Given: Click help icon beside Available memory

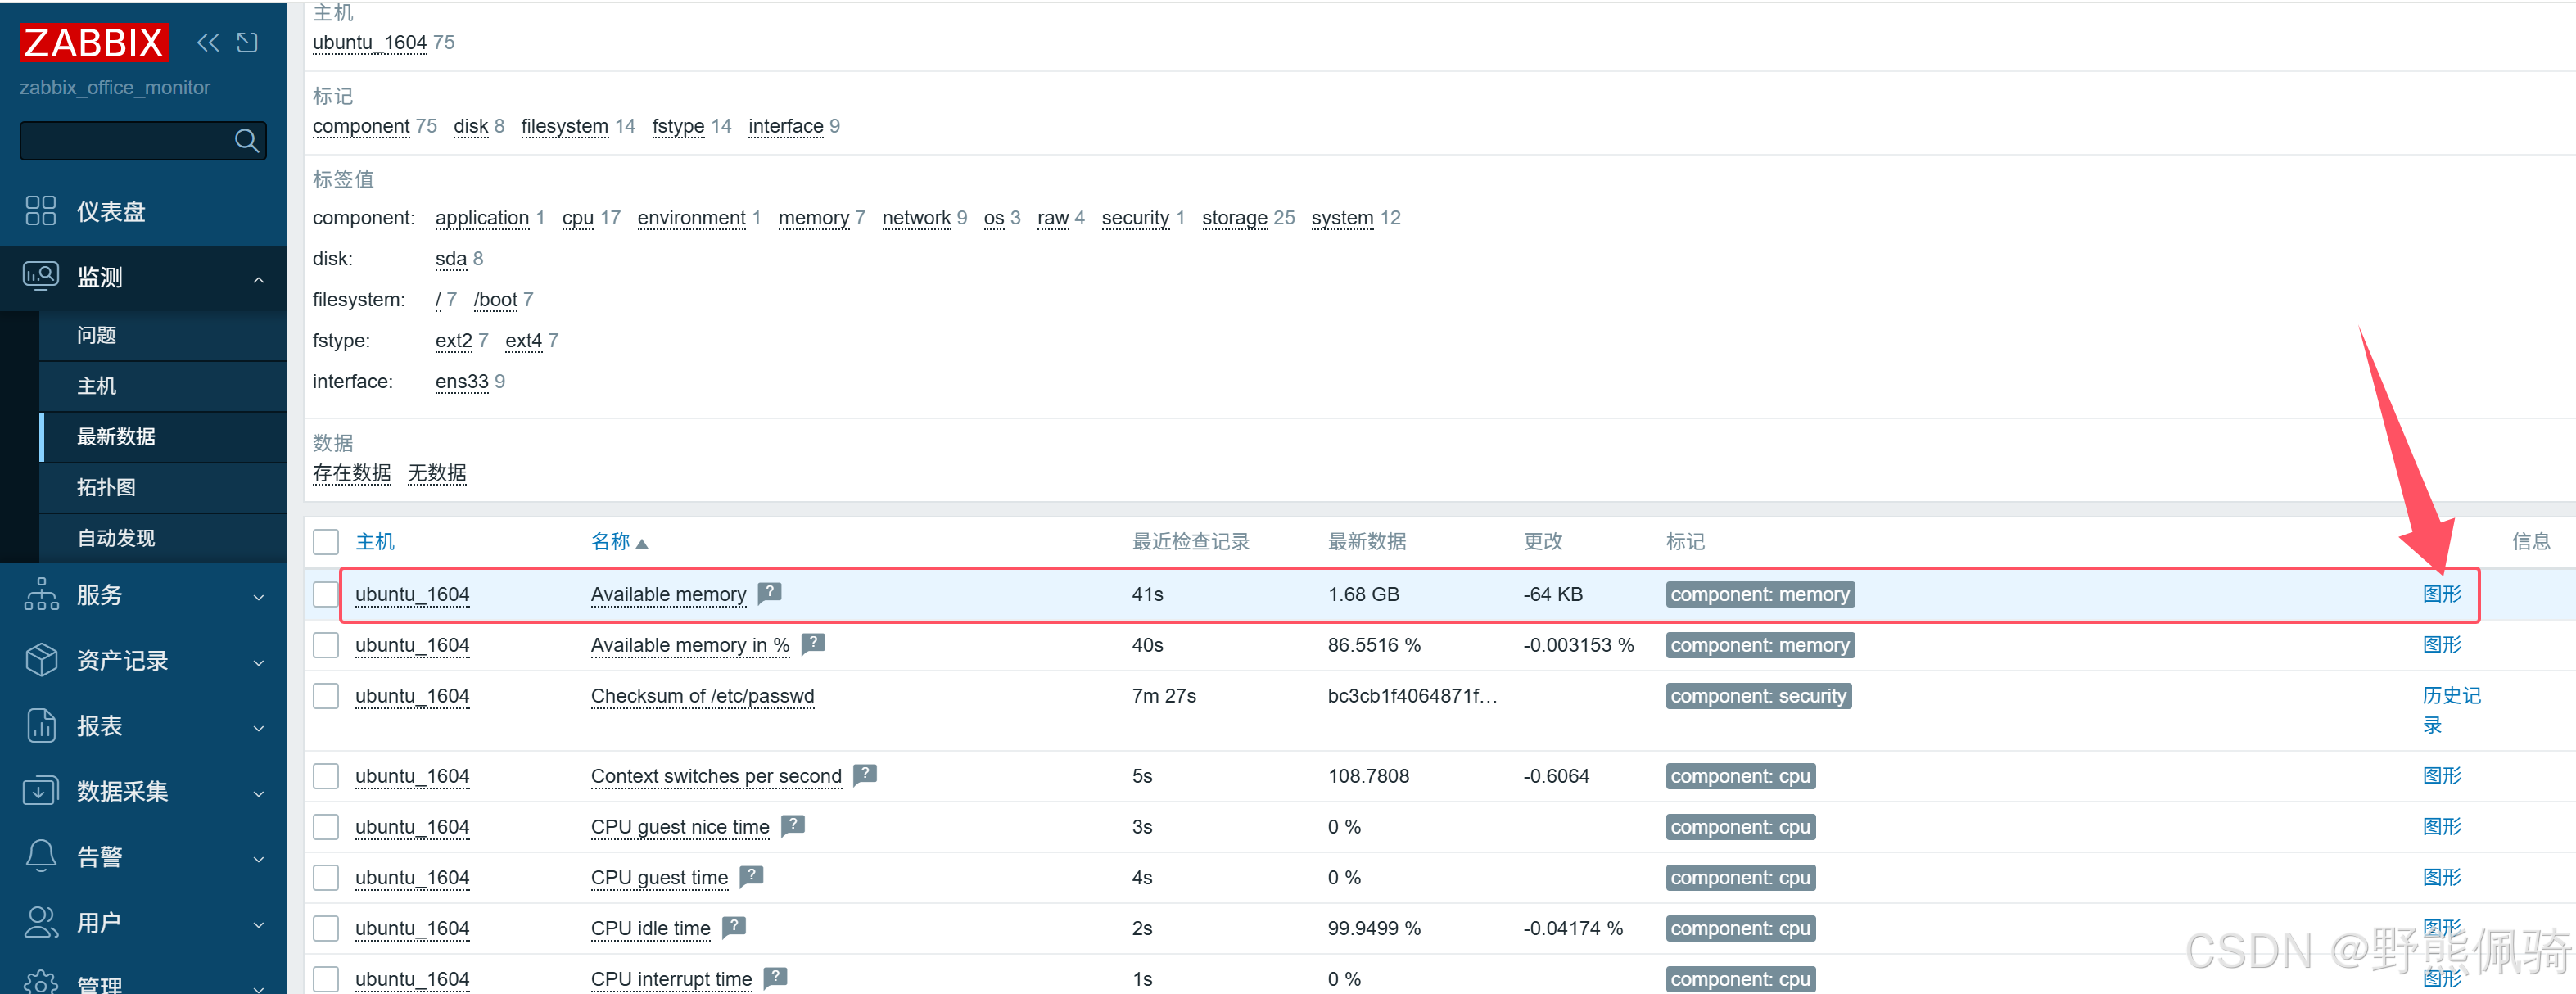Looking at the screenshot, I should (x=769, y=592).
